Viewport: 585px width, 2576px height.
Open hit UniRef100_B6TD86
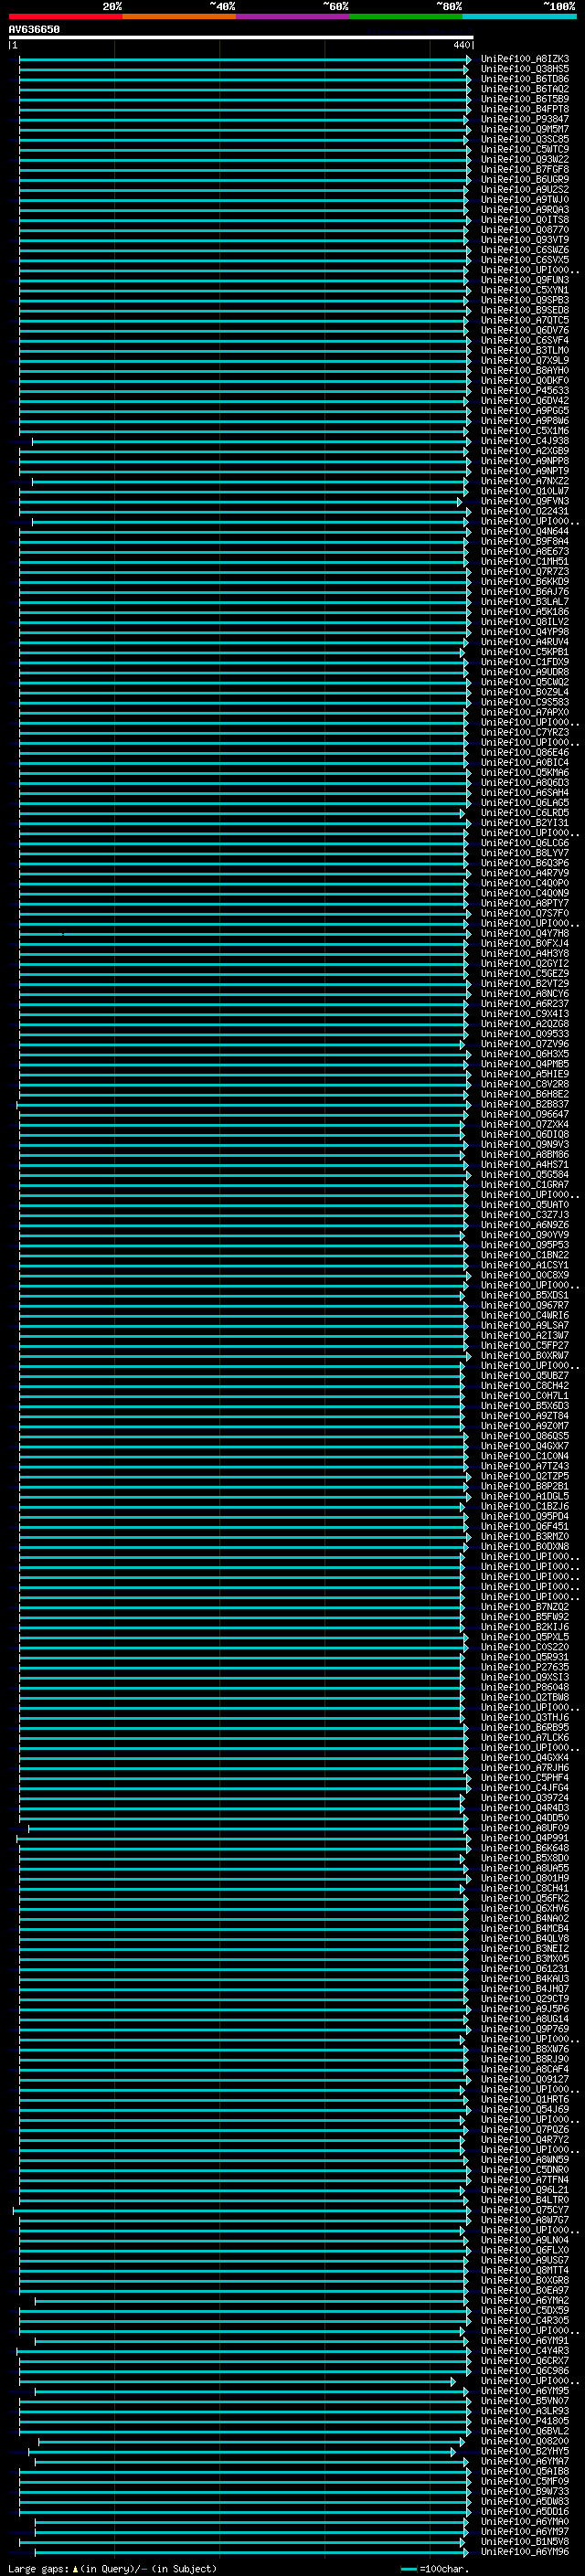coord(524,79)
